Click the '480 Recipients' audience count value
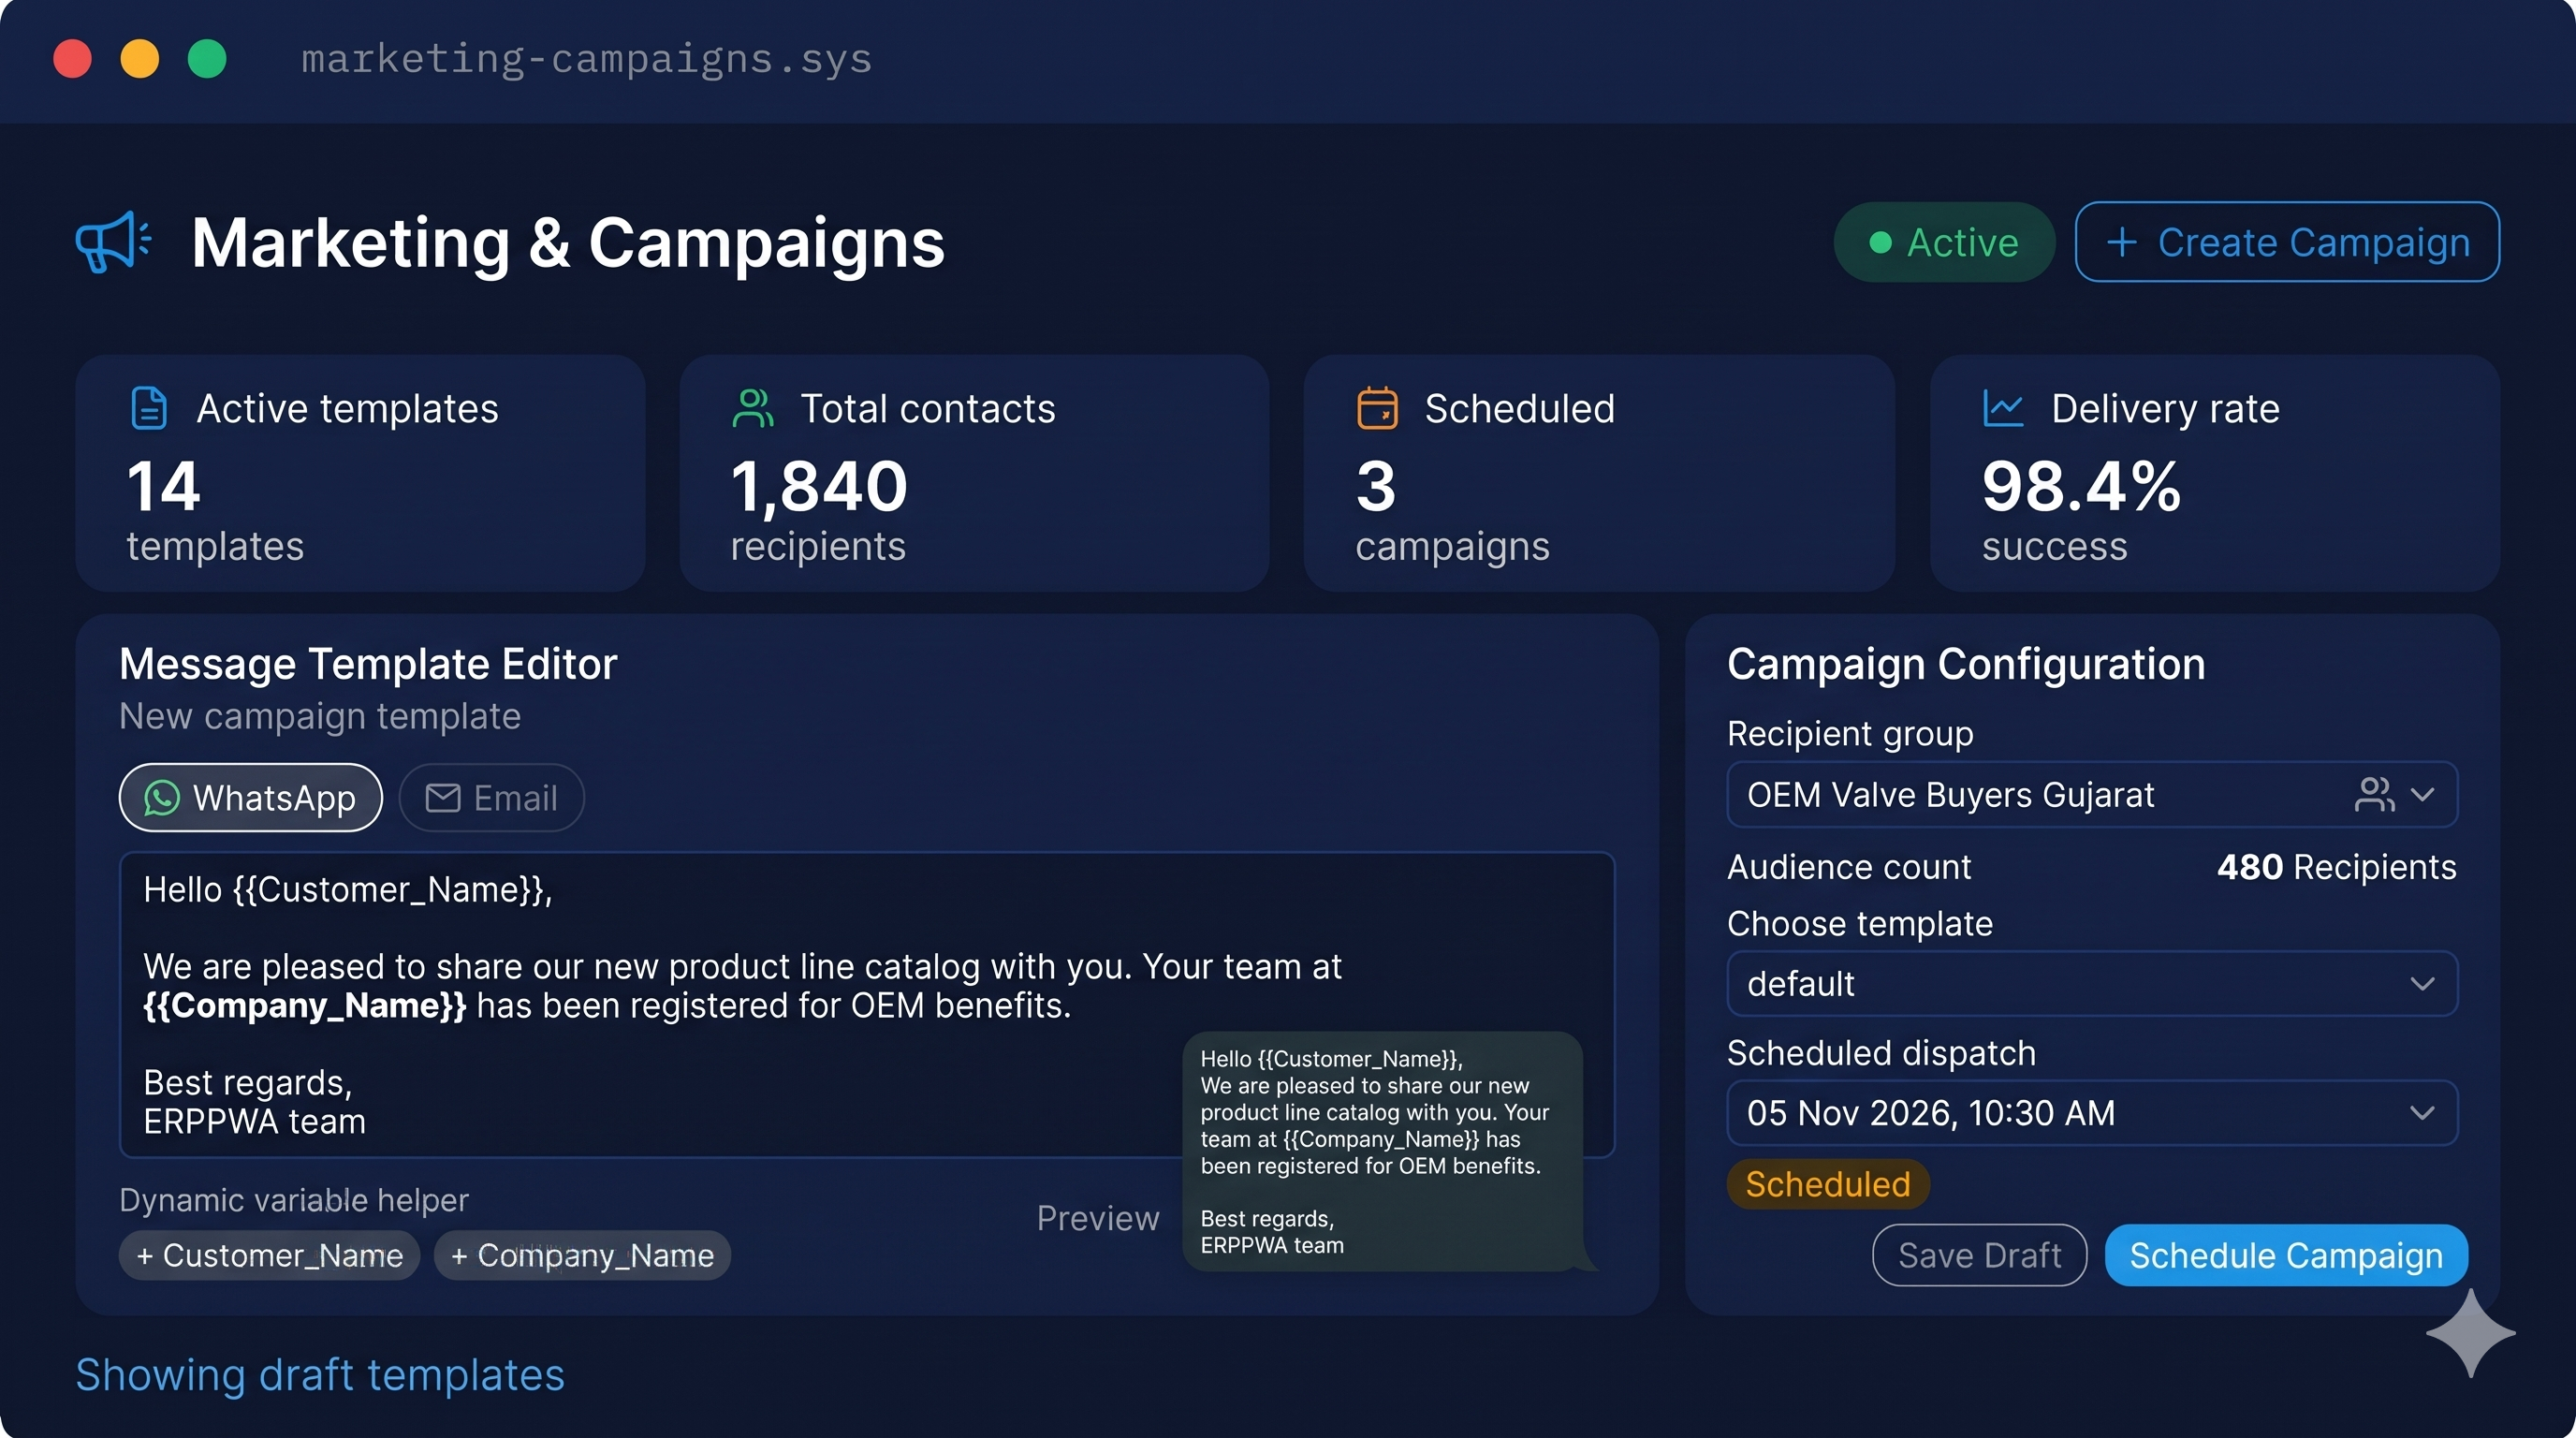The height and width of the screenshot is (1438, 2576). [2336, 867]
